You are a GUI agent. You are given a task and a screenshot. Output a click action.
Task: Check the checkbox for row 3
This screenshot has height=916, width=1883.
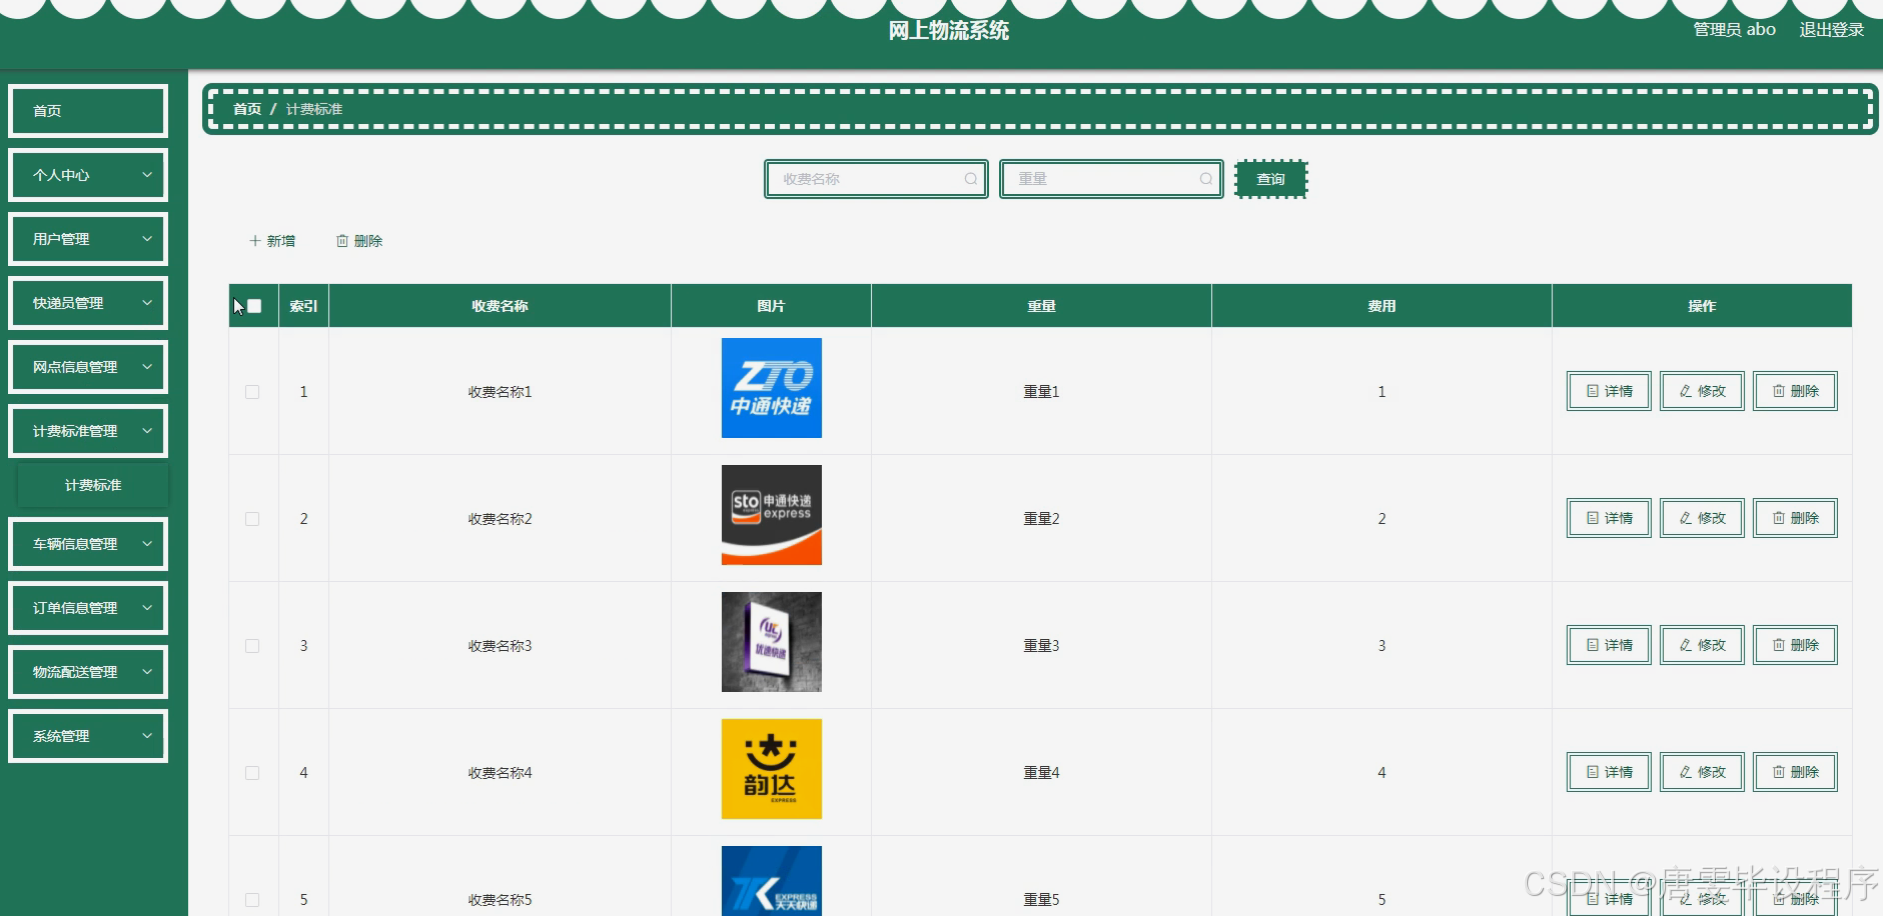click(252, 646)
